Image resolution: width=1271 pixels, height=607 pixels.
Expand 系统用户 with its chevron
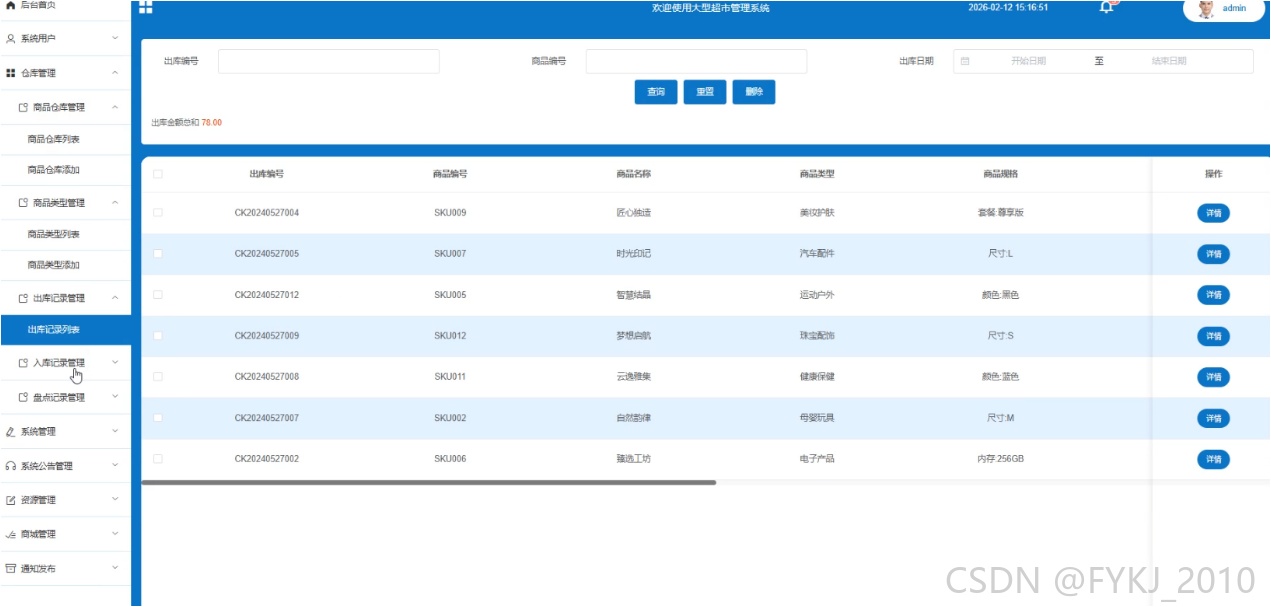[x=115, y=38]
